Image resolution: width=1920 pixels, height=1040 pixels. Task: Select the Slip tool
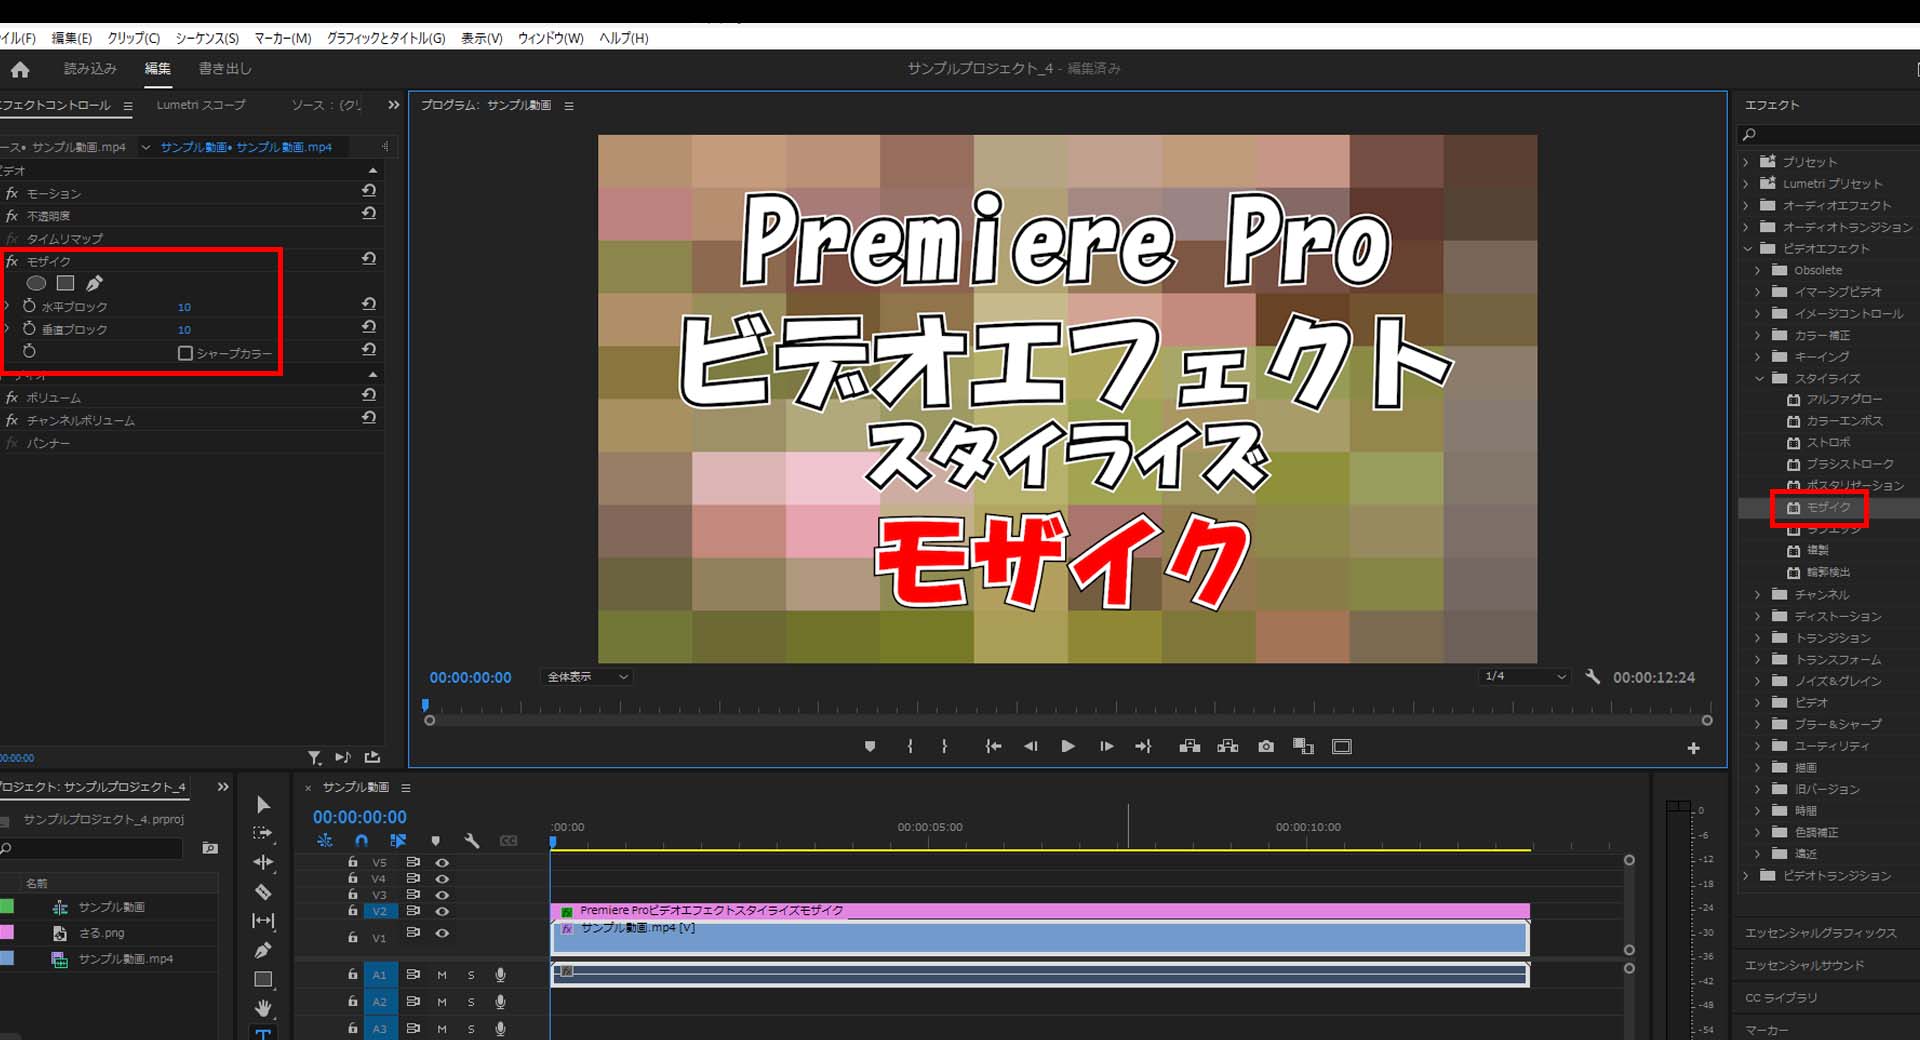click(x=263, y=920)
